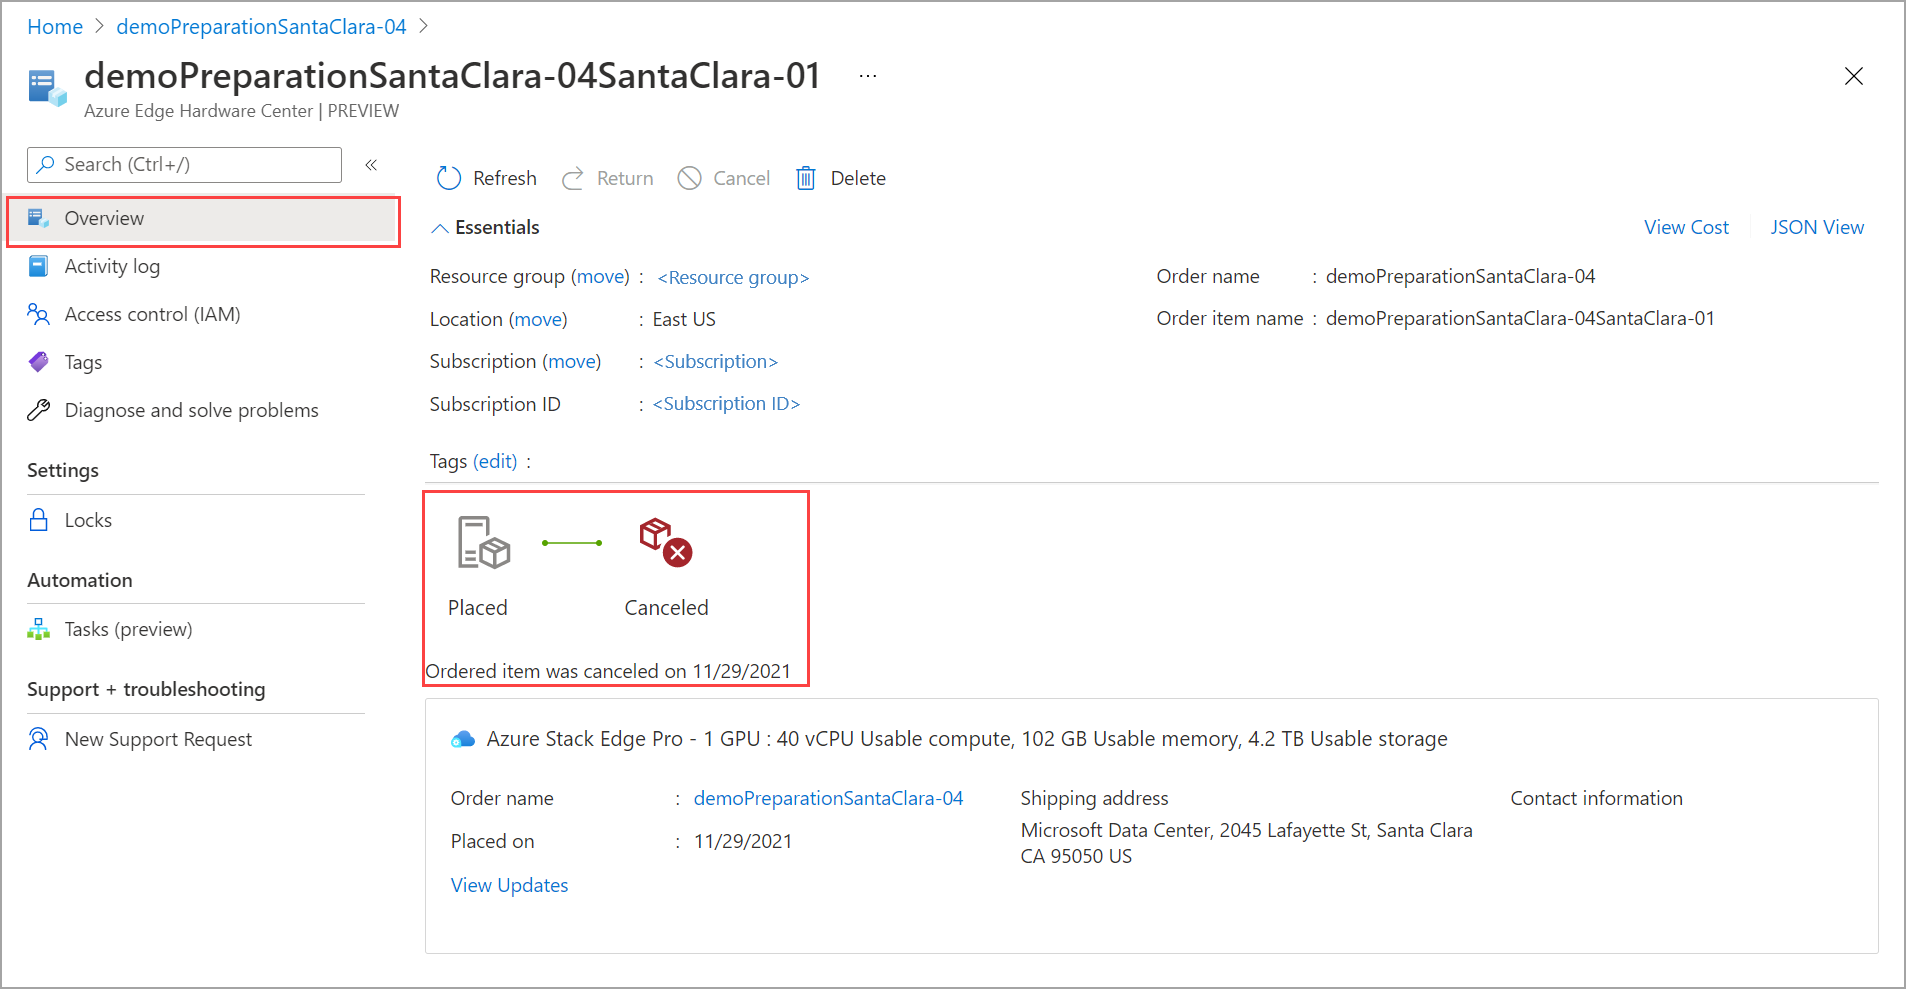Open New Support Request
Image resolution: width=1906 pixels, height=989 pixels.
click(x=158, y=739)
